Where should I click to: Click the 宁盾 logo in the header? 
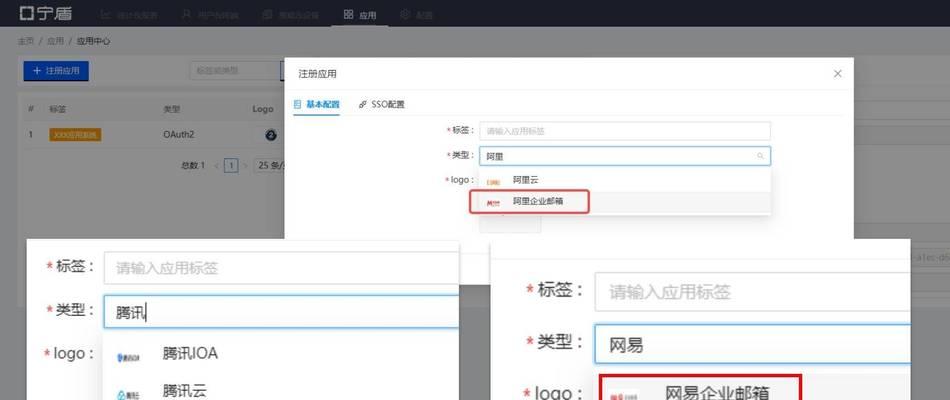pos(45,13)
